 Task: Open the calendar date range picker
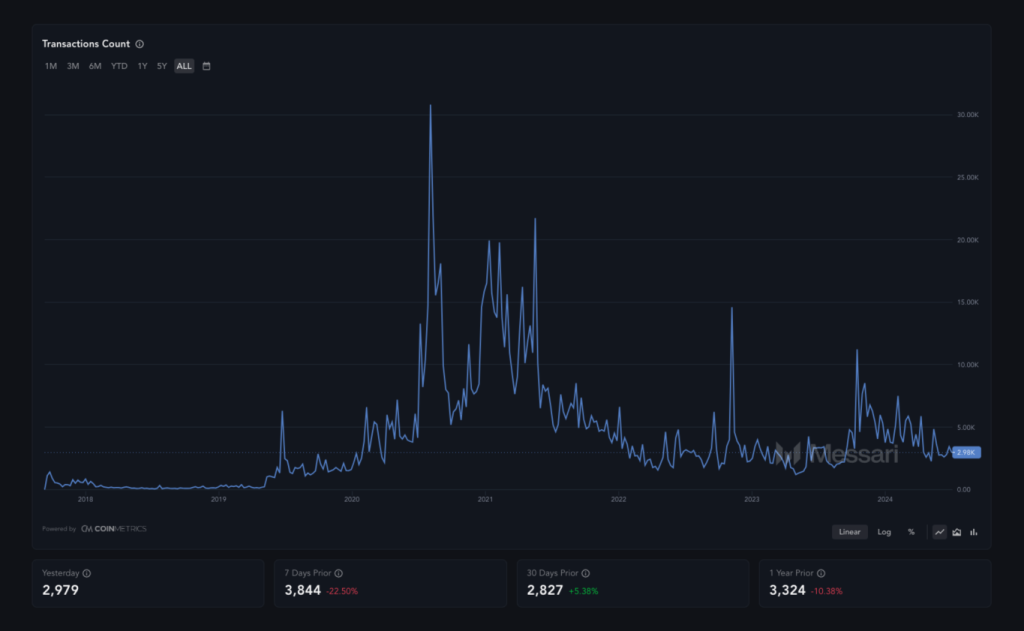point(206,66)
